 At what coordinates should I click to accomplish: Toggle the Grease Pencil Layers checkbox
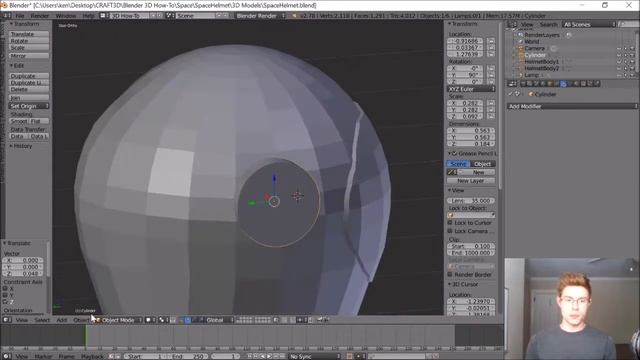[455, 153]
